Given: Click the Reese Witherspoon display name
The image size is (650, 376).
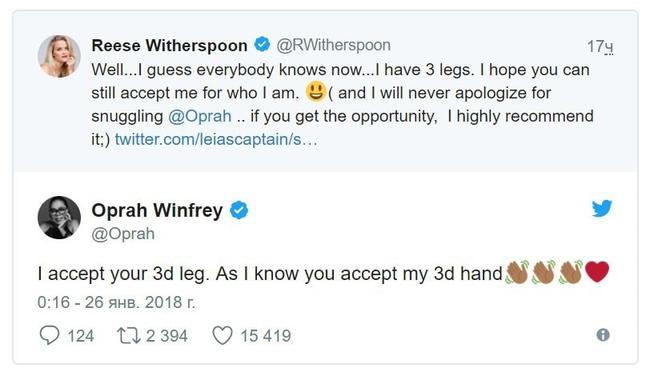Looking at the screenshot, I should point(169,45).
